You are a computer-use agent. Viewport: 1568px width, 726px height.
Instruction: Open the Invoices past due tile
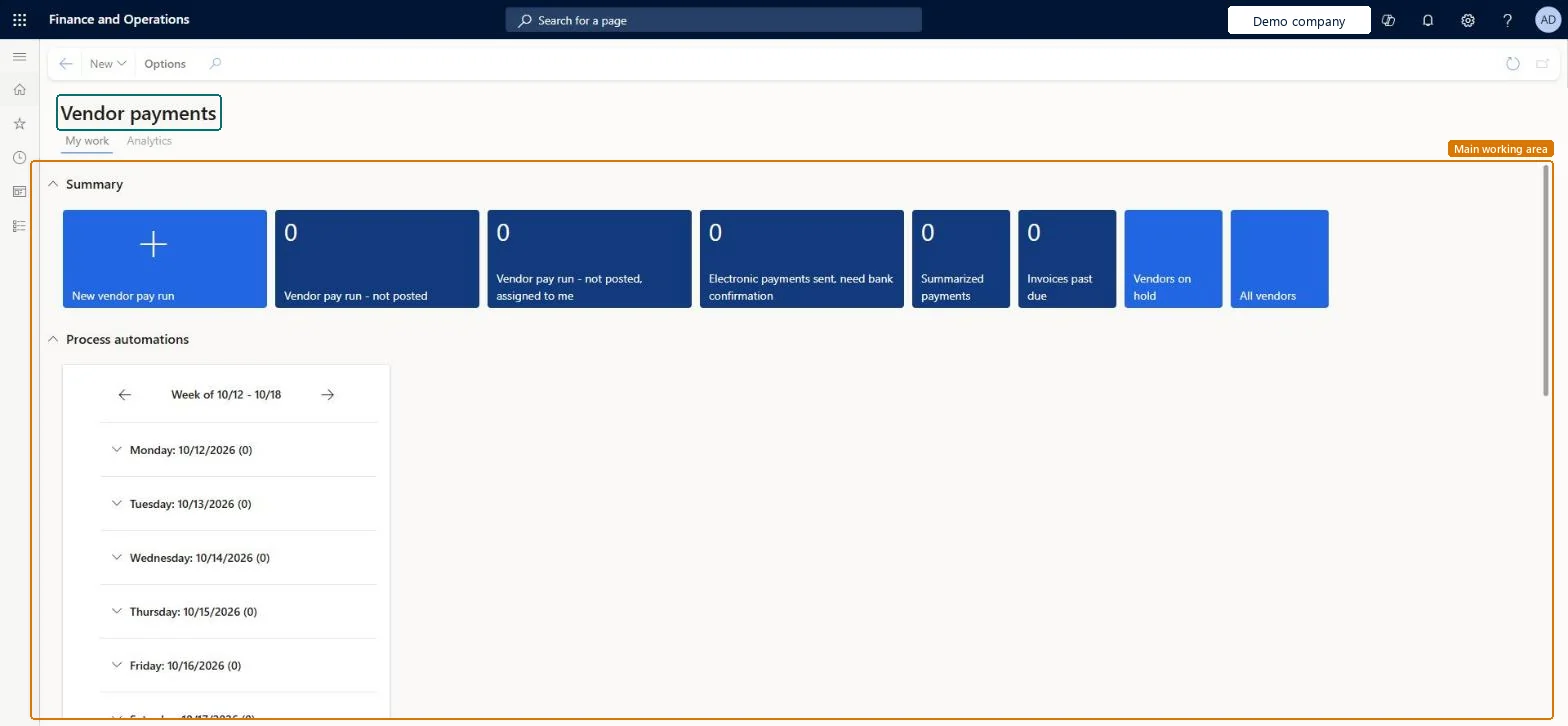[x=1067, y=259]
